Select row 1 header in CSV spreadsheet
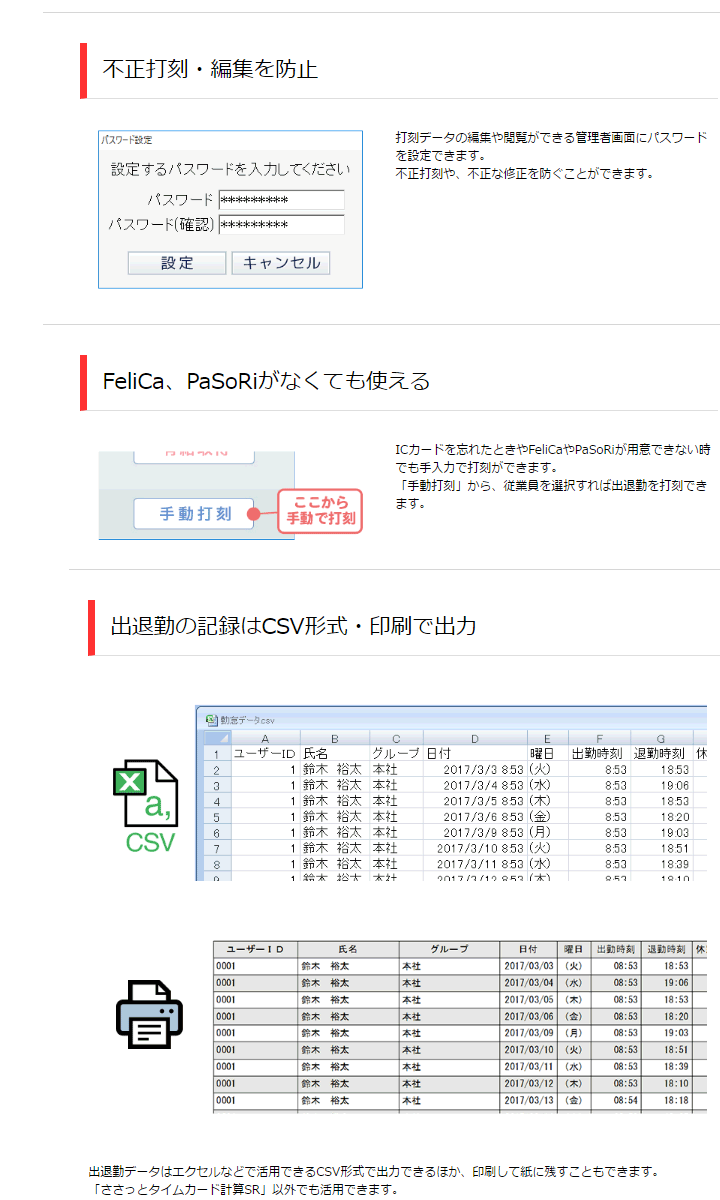 (x=216, y=754)
